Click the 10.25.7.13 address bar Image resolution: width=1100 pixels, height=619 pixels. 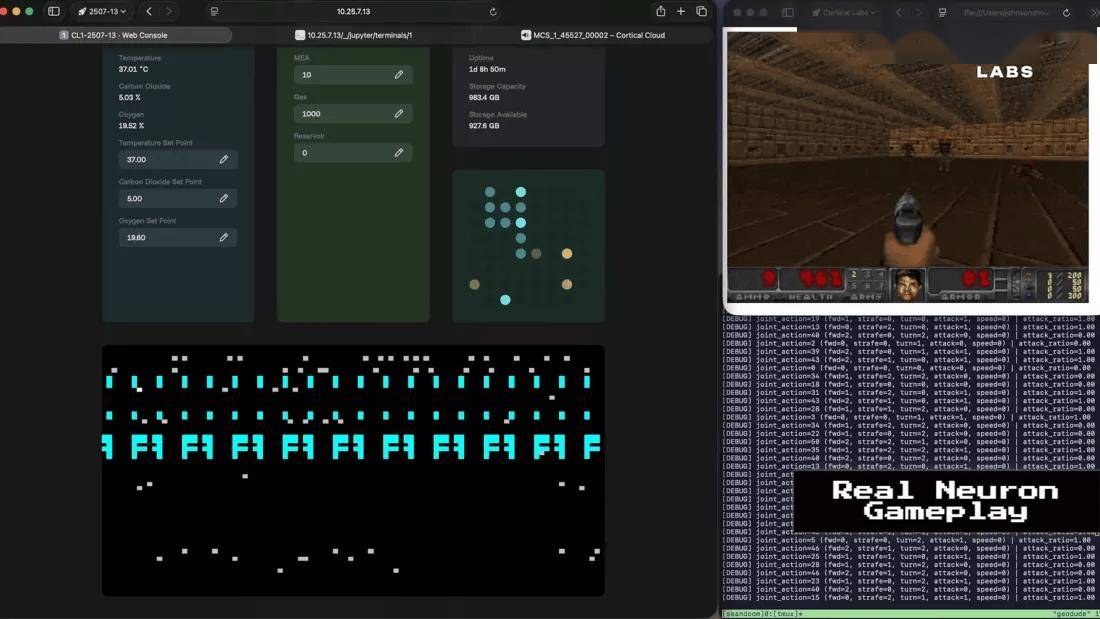coord(353,12)
